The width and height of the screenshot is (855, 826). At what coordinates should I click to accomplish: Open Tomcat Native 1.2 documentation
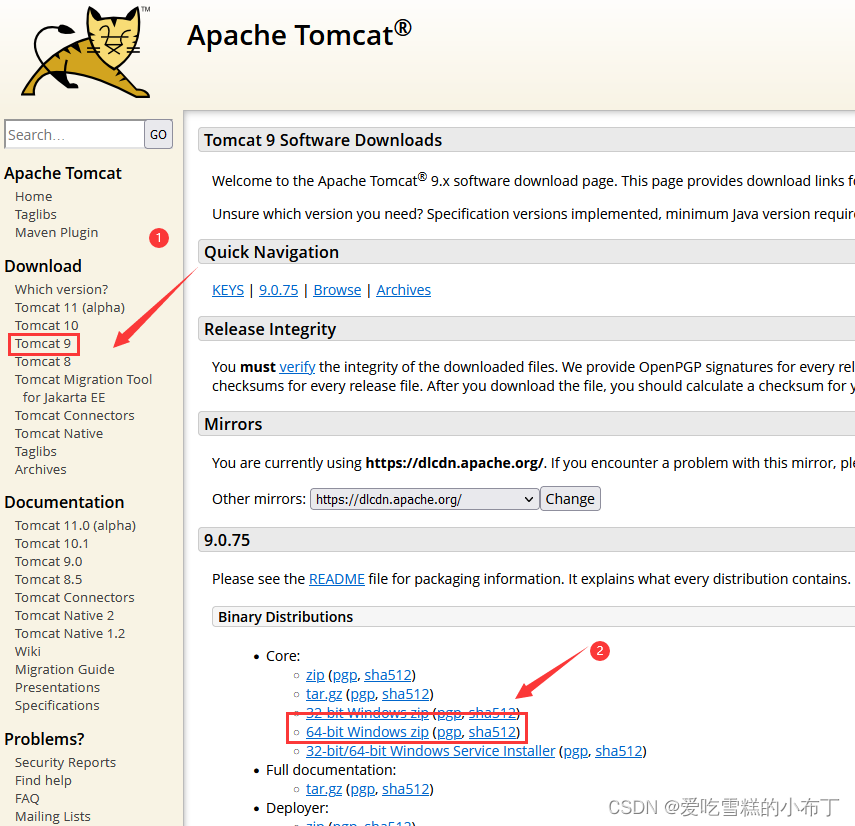[x=70, y=633]
